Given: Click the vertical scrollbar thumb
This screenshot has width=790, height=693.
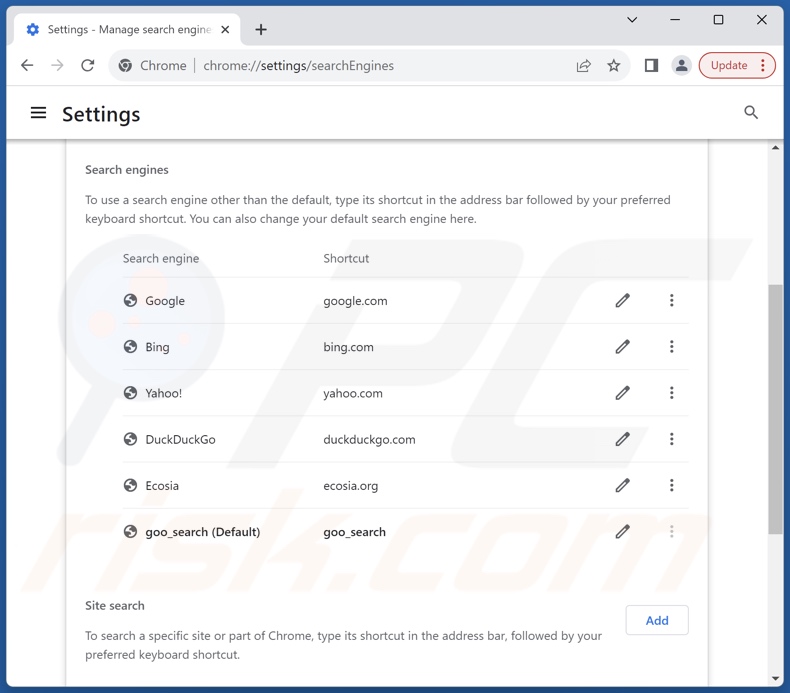Looking at the screenshot, I should 775,410.
